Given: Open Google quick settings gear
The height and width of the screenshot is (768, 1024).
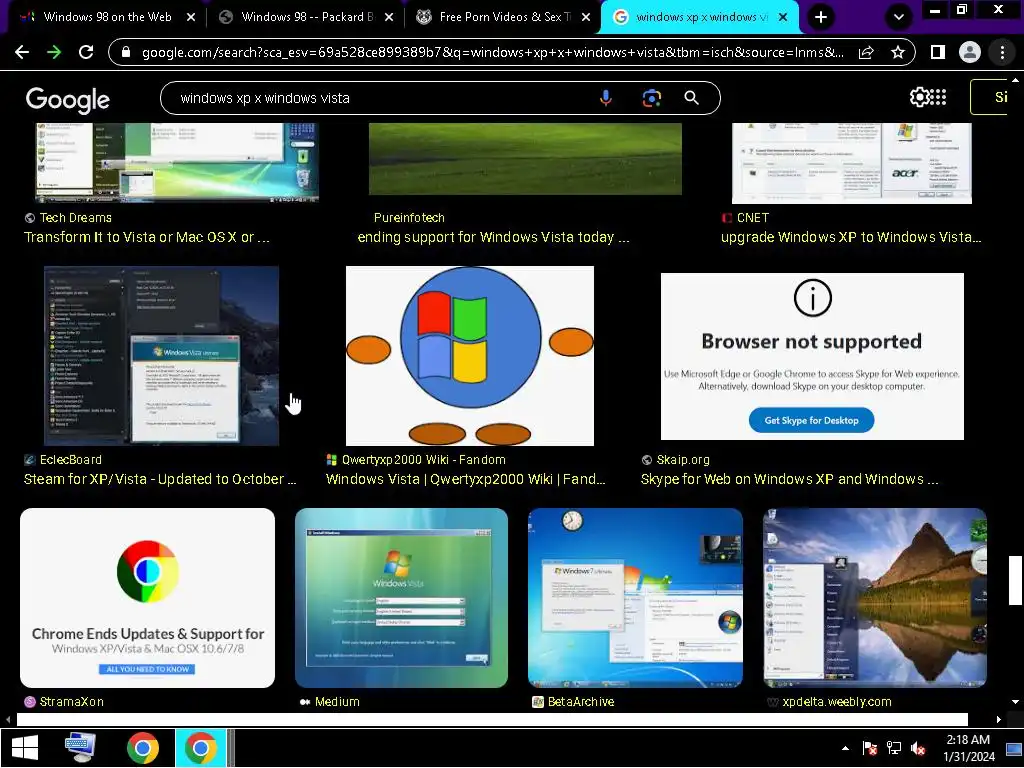Looking at the screenshot, I should tap(919, 97).
